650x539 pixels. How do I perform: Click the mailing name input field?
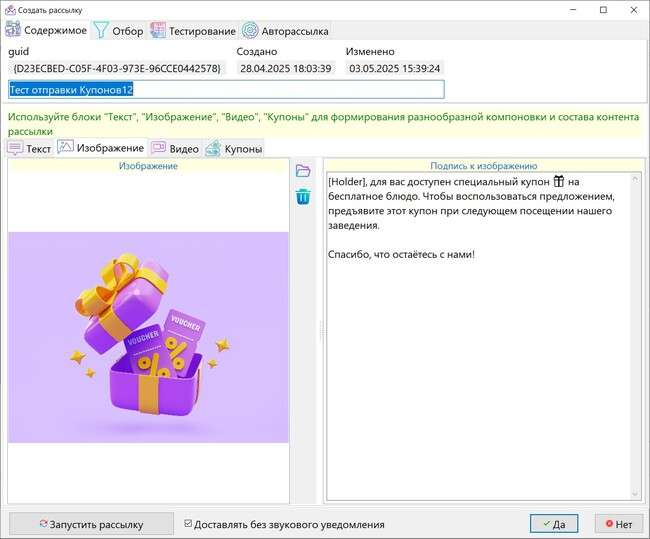pyautogui.click(x=225, y=89)
